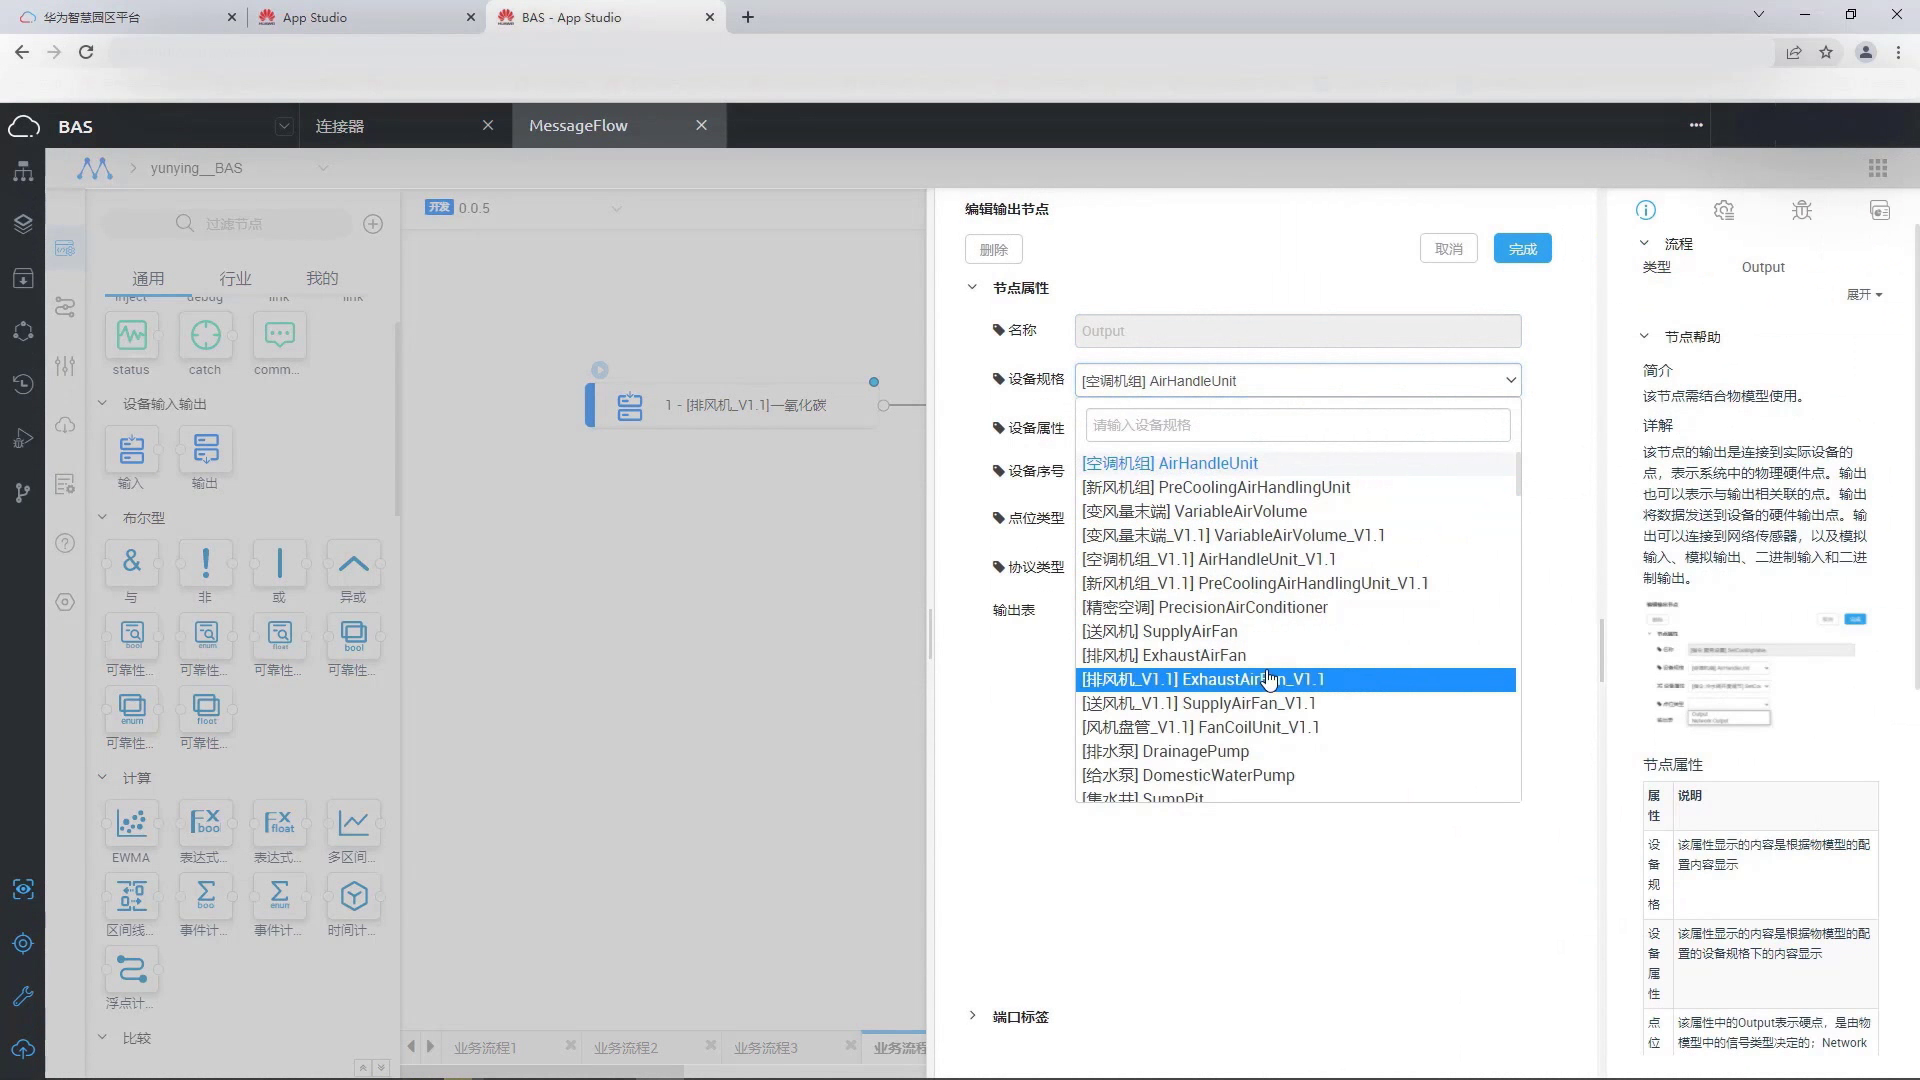Click the three-dot more options icon
Image resolution: width=1920 pixels, height=1080 pixels.
(x=1696, y=125)
